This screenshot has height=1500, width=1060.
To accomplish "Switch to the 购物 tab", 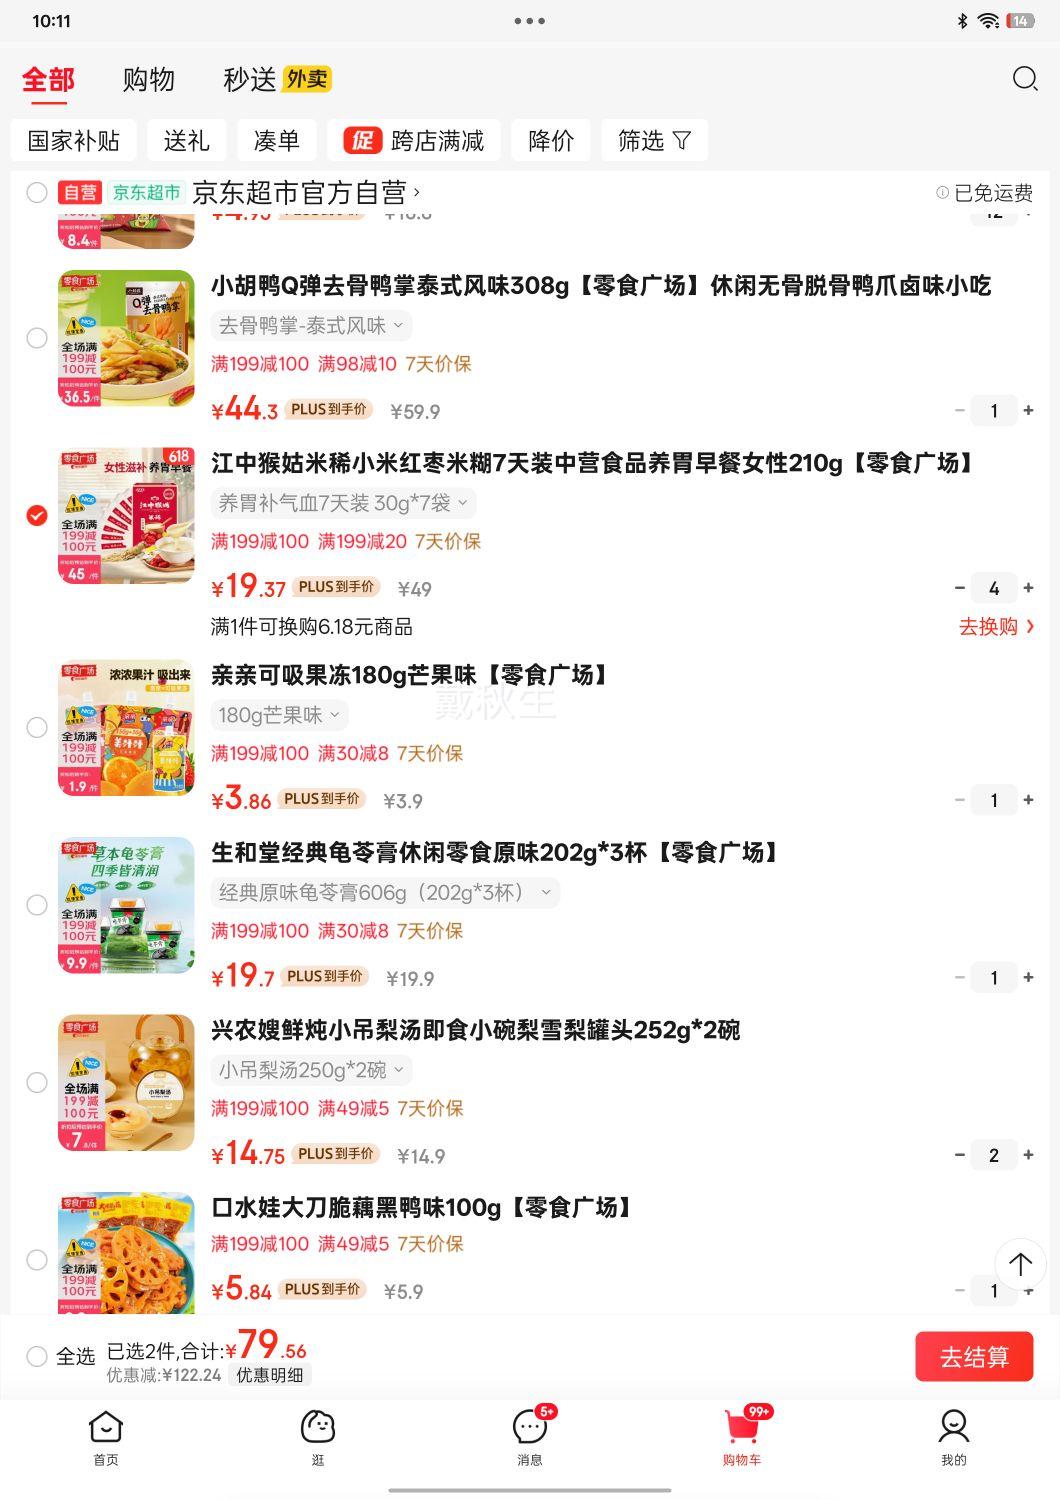I will [x=149, y=80].
